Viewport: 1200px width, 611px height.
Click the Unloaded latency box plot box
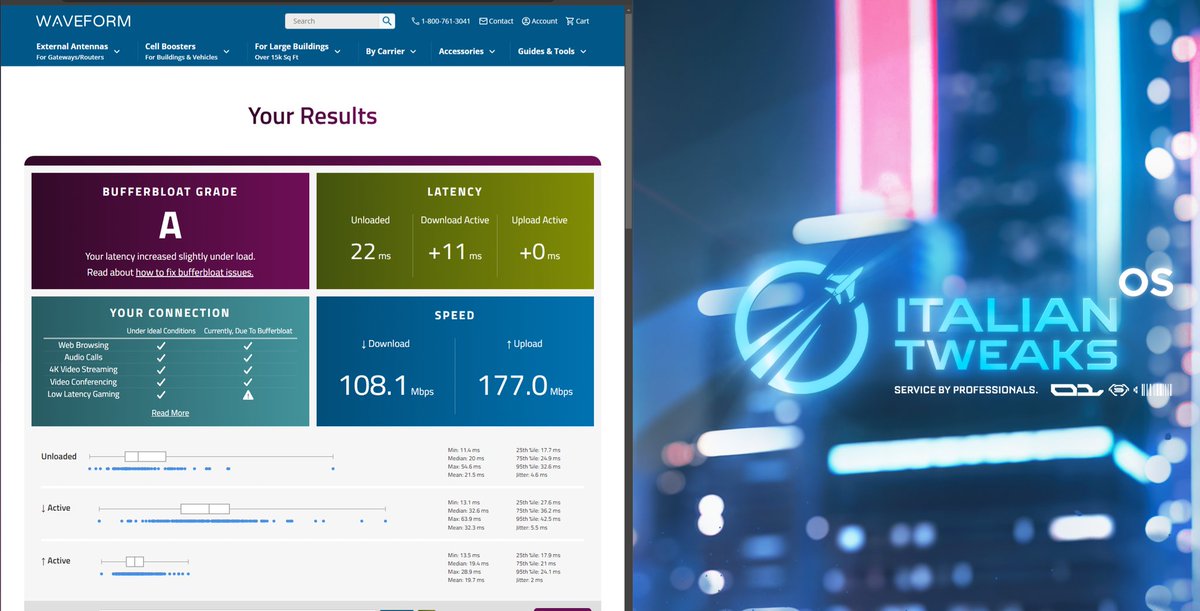tap(145, 456)
